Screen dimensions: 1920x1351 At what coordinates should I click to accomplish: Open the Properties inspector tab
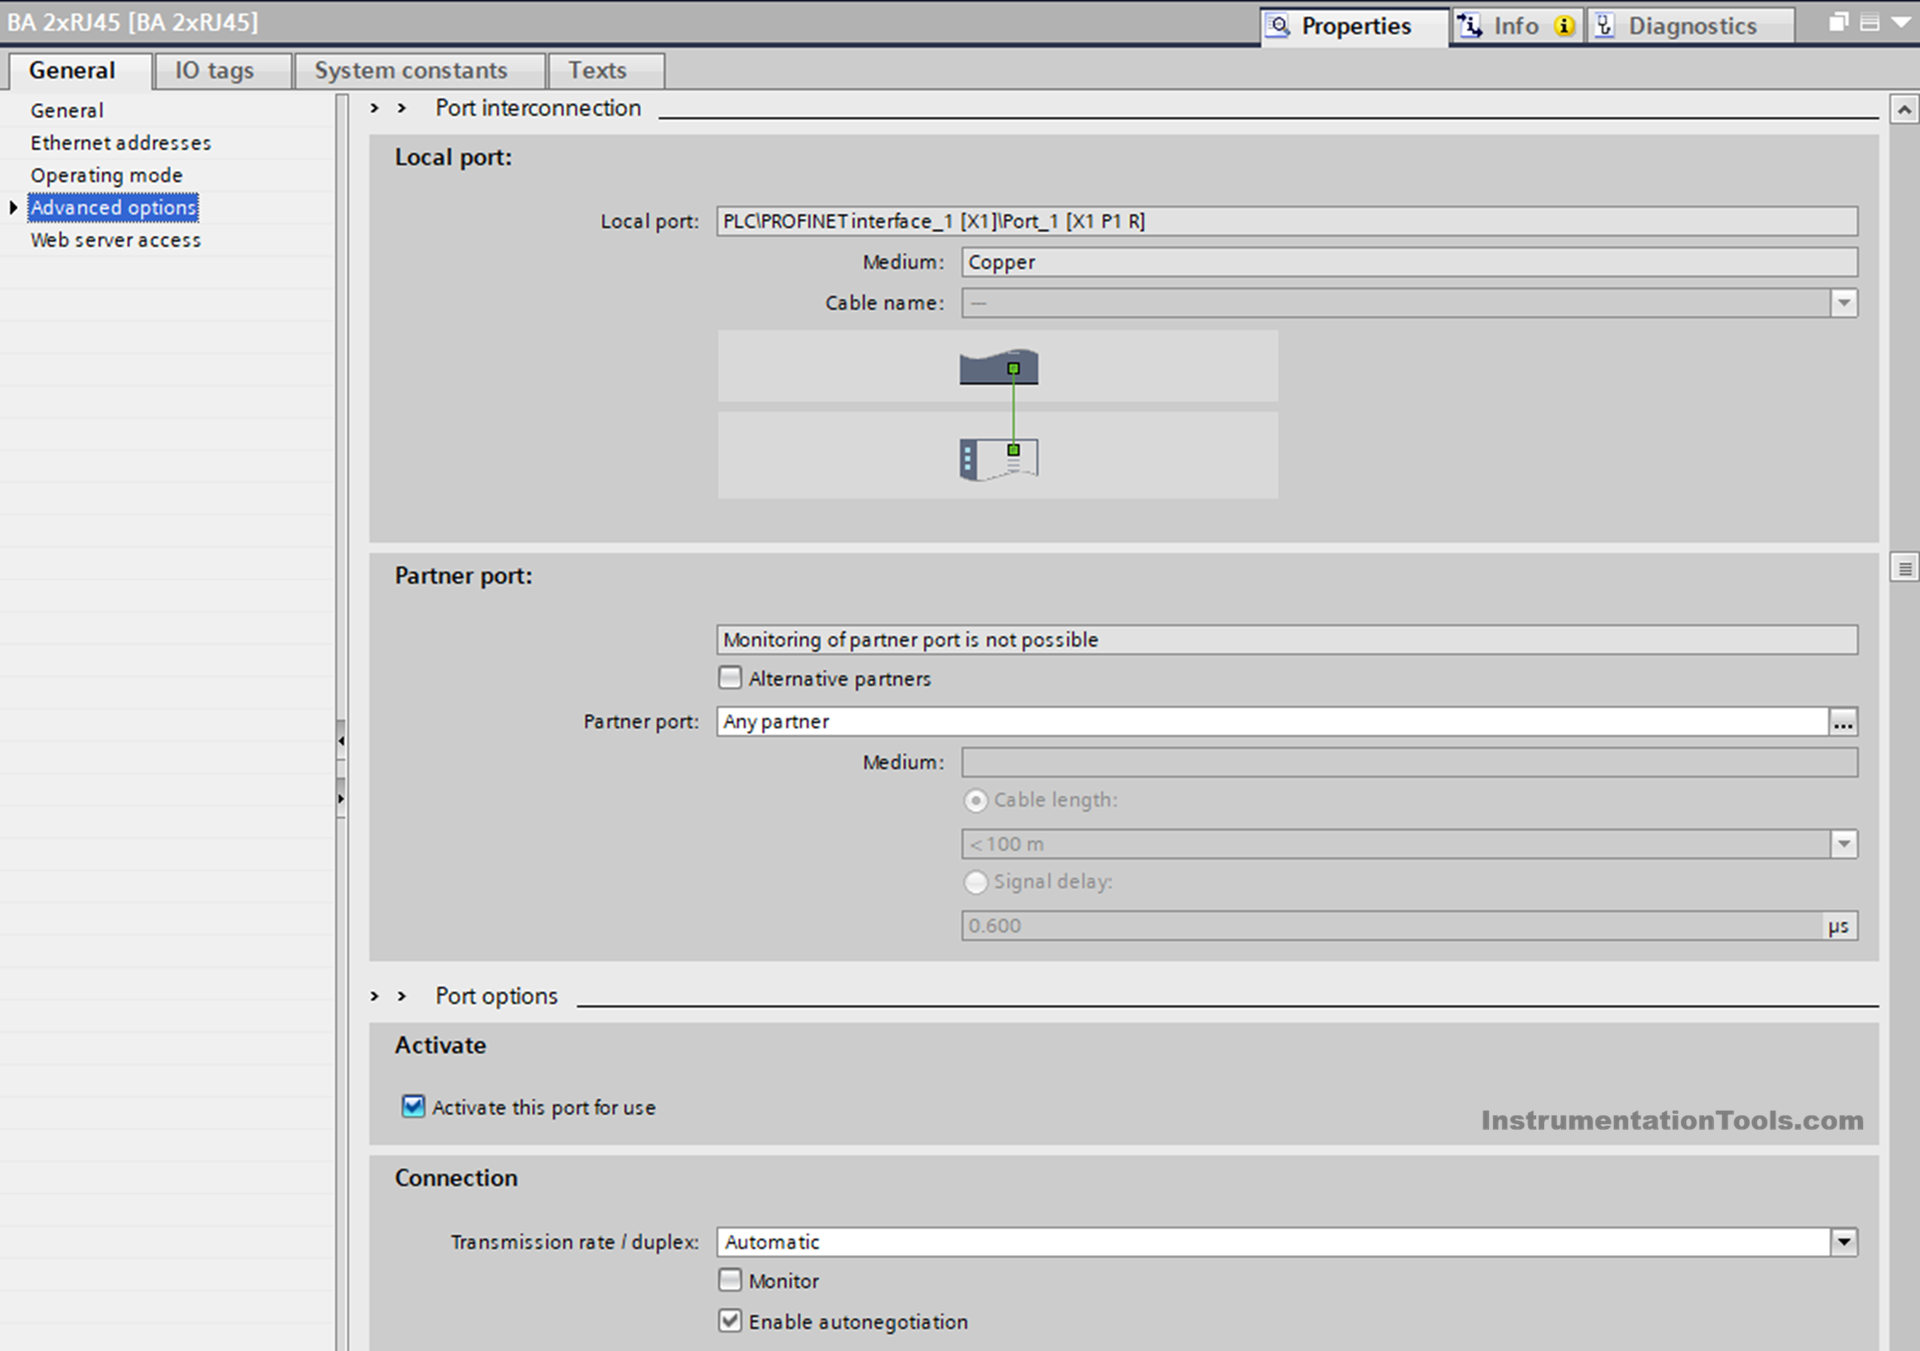point(1354,26)
